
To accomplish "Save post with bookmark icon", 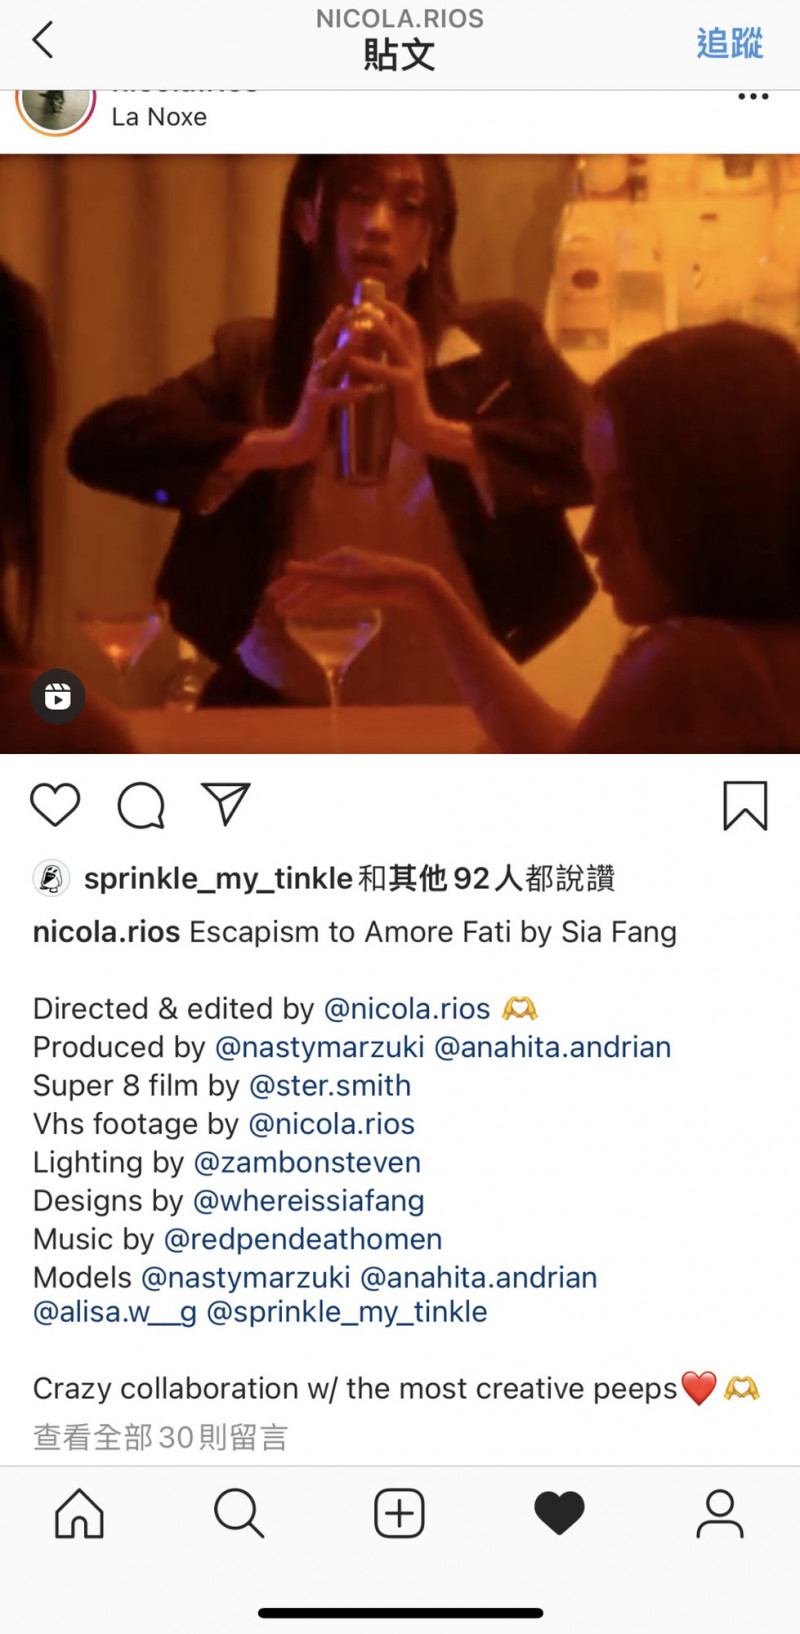I will (745, 806).
